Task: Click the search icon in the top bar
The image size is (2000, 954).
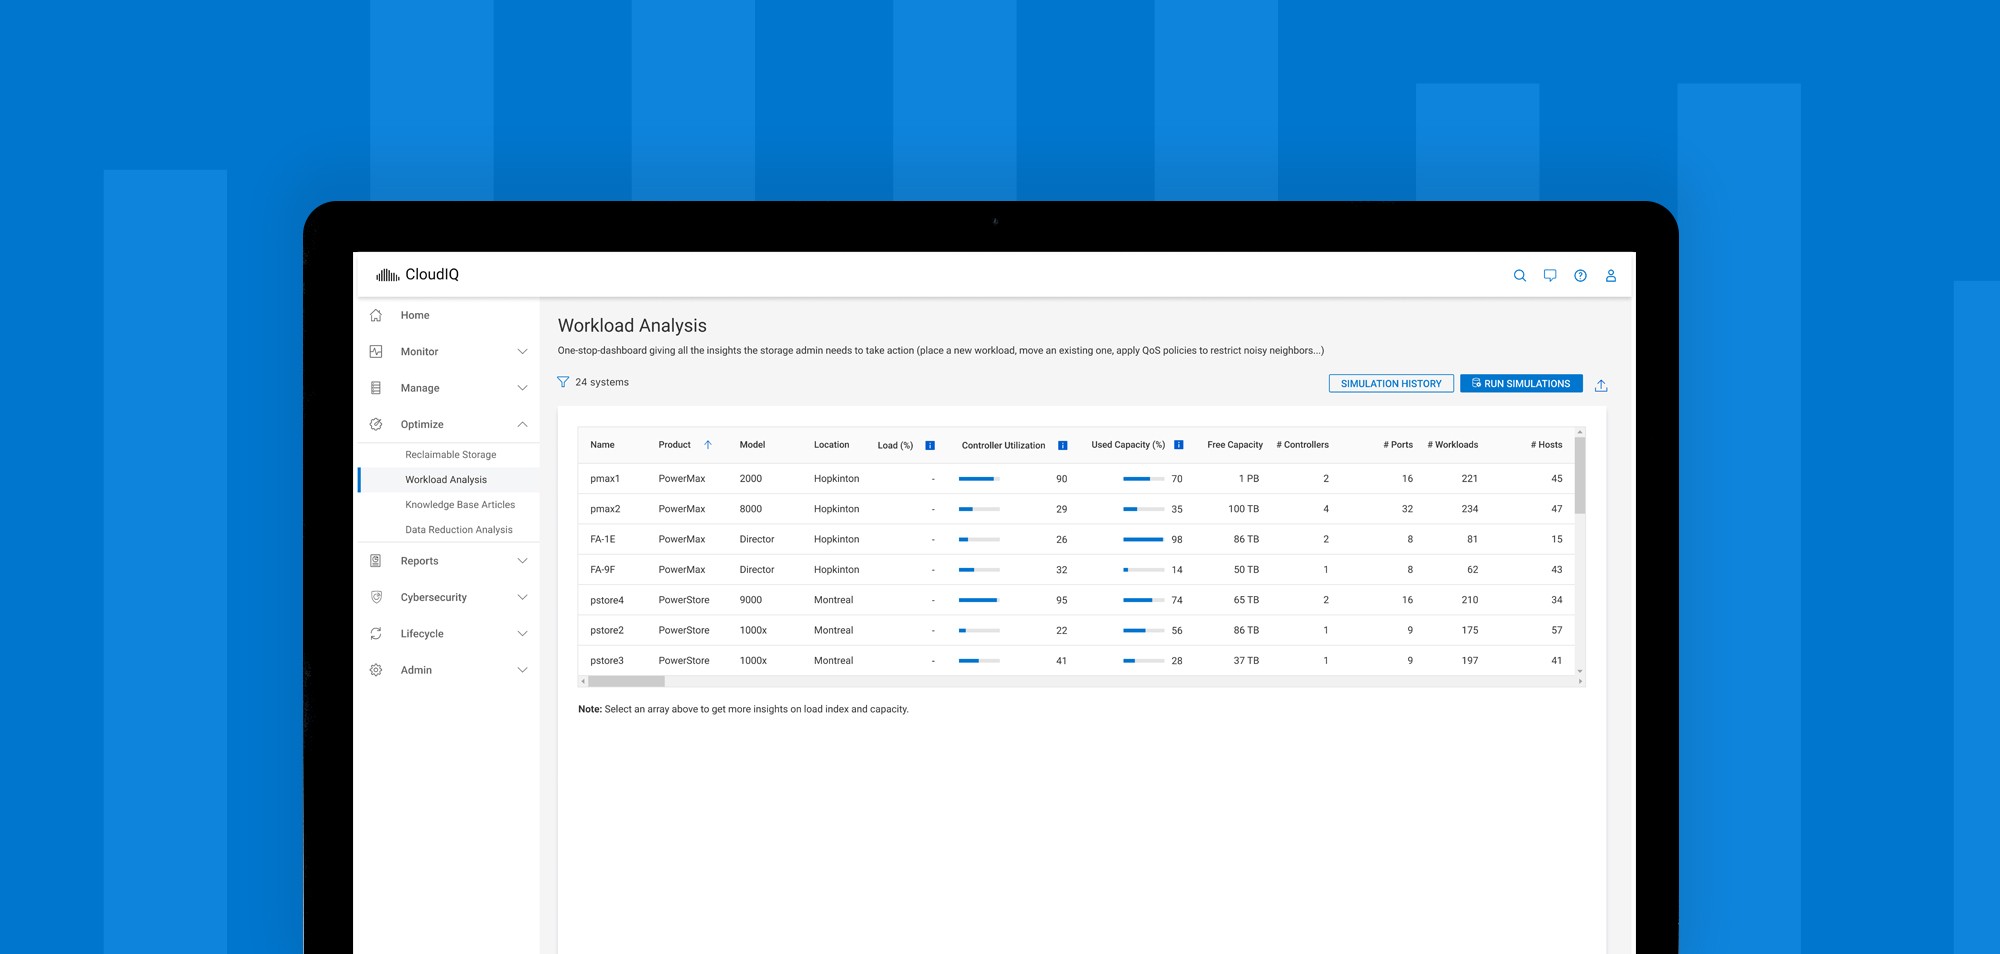Action: click(1519, 275)
